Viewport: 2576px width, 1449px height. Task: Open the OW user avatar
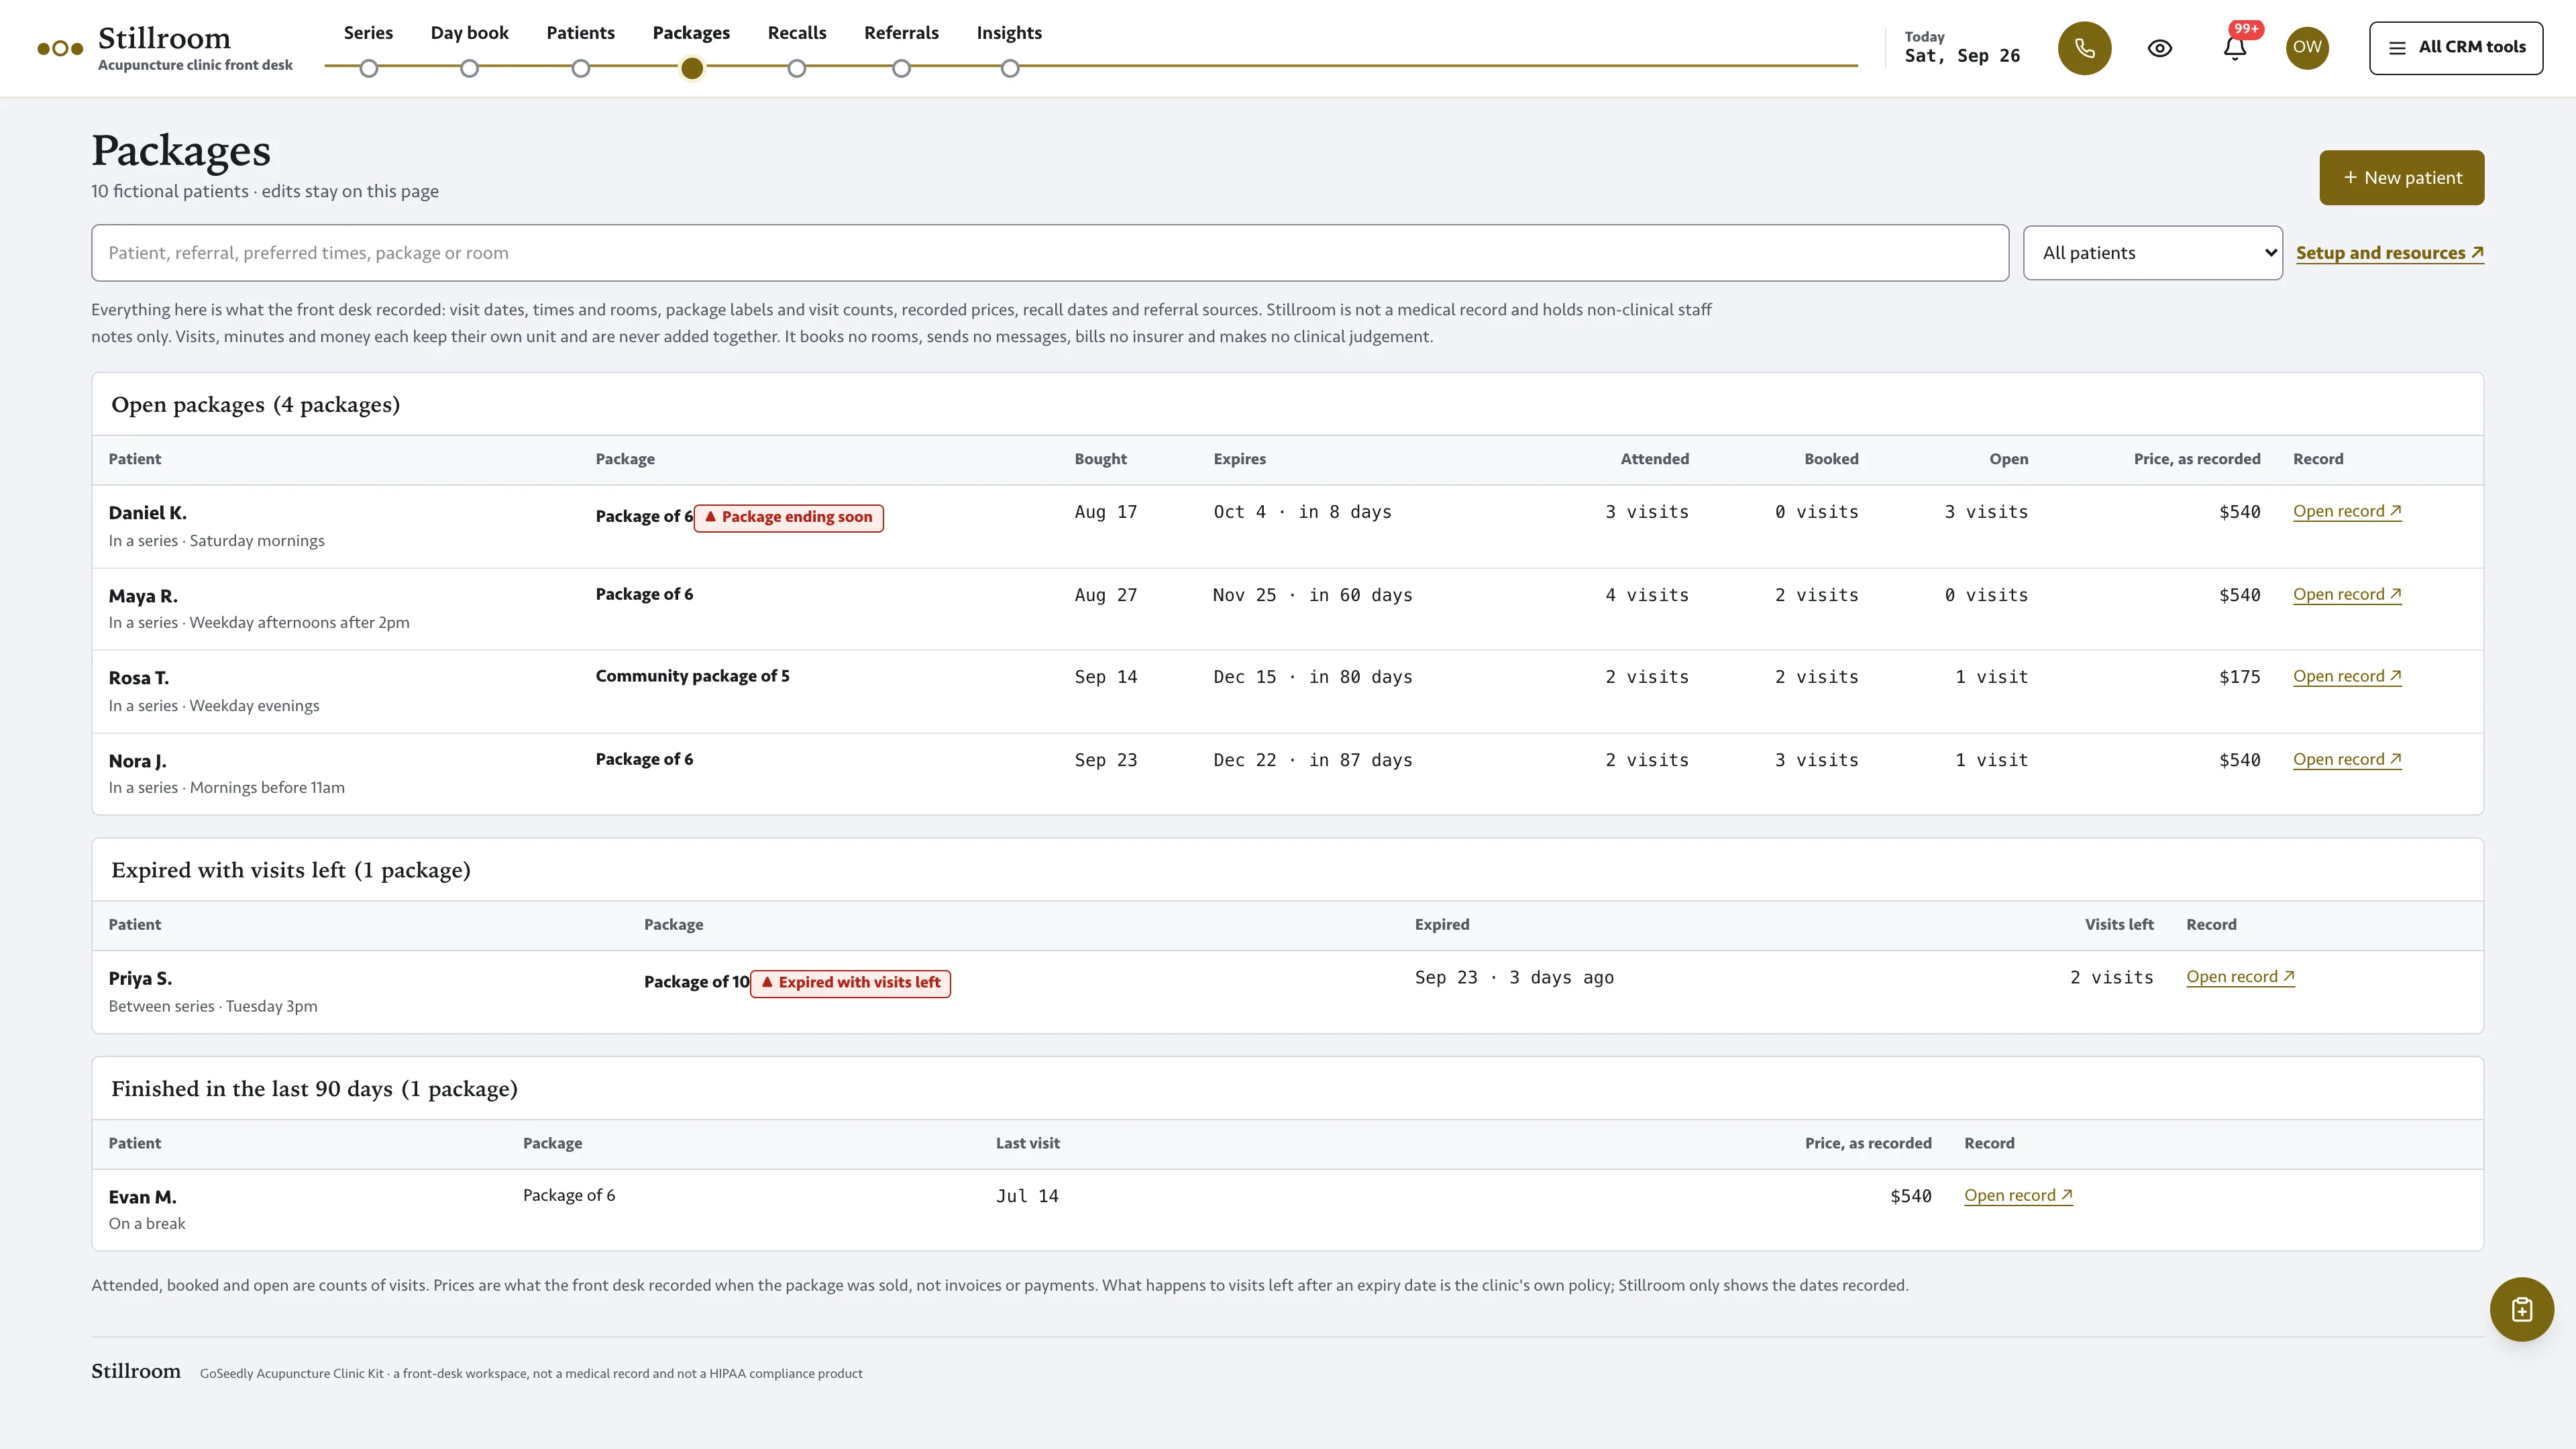[x=2307, y=47]
